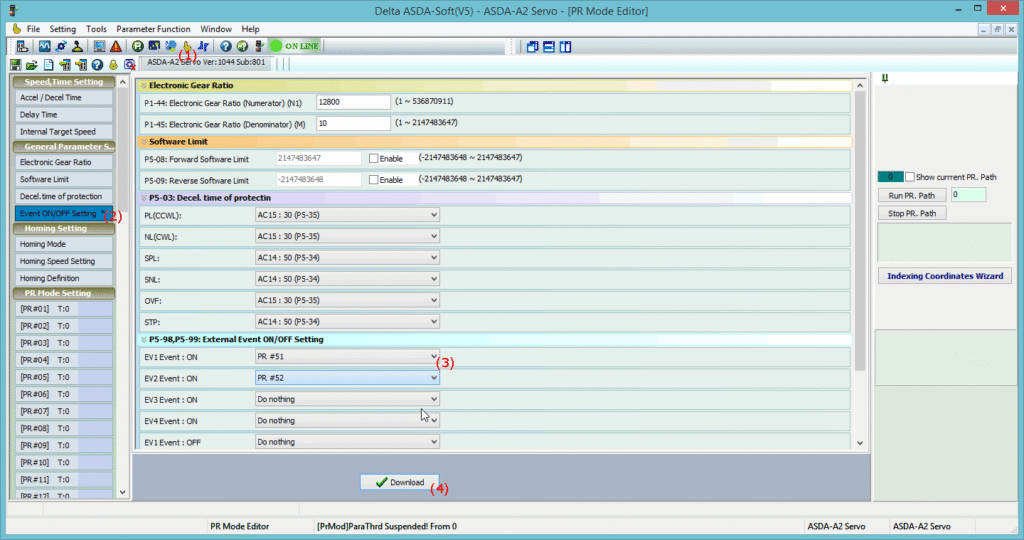This screenshot has height=540, width=1024.
Task: Open the SNL deceleration dropdown
Action: pyautogui.click(x=347, y=279)
